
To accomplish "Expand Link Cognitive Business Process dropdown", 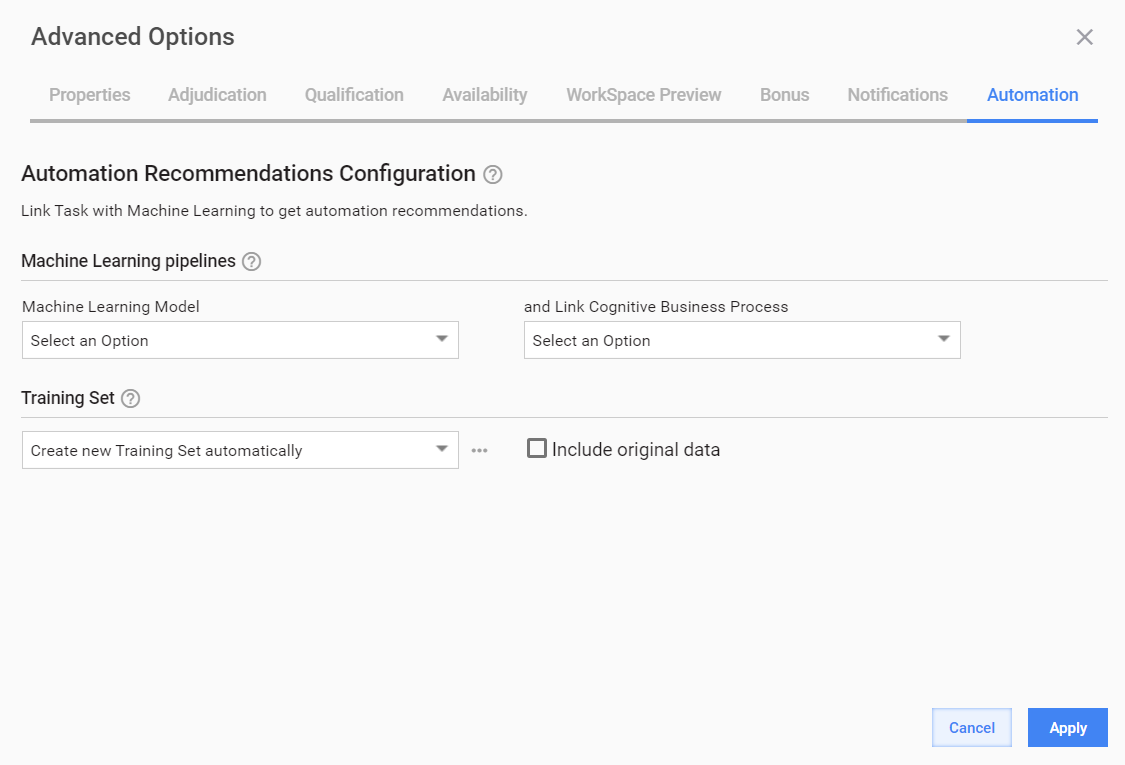I will [742, 340].
